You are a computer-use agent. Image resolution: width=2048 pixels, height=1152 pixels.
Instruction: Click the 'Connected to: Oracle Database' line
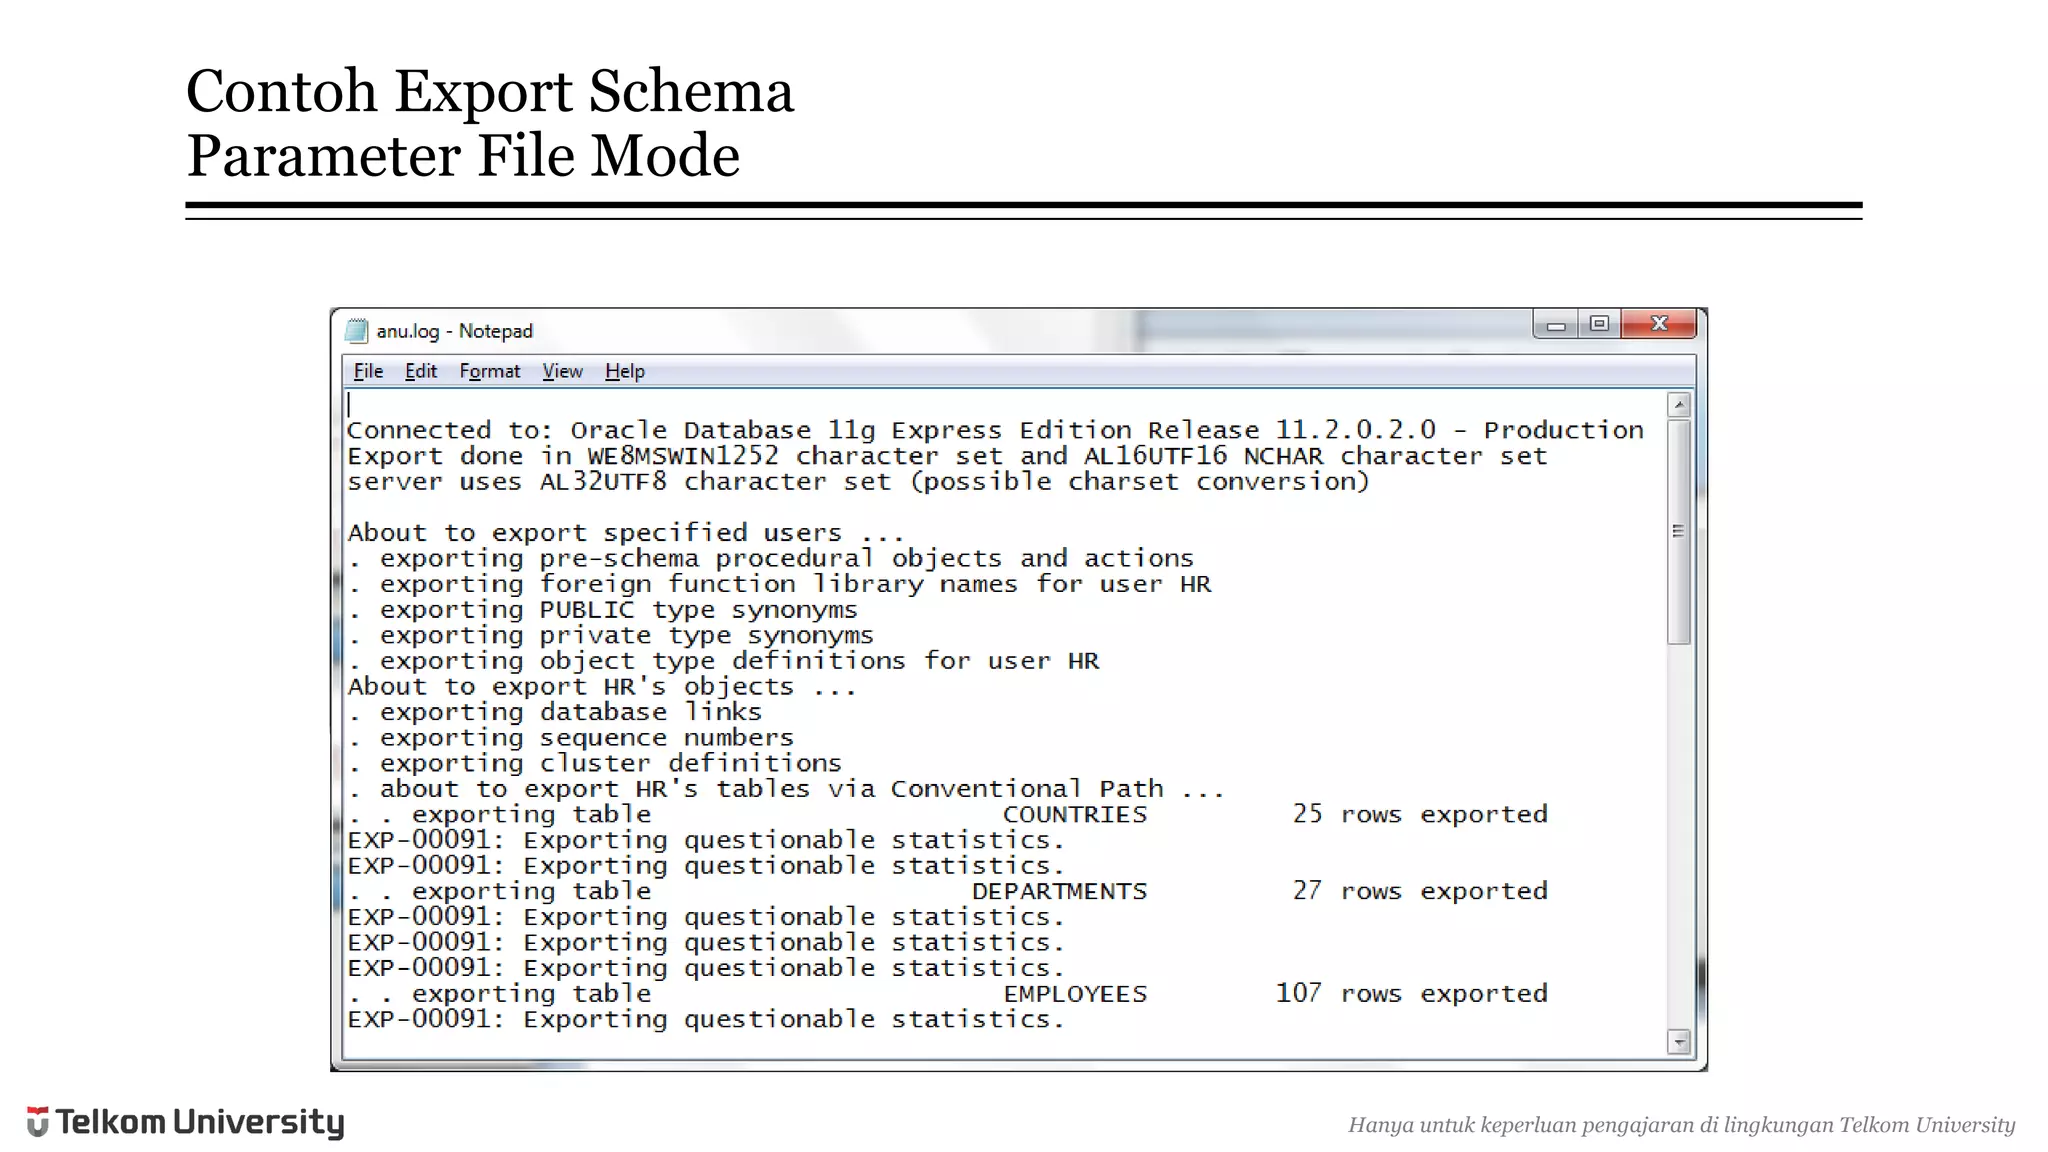pos(995,431)
